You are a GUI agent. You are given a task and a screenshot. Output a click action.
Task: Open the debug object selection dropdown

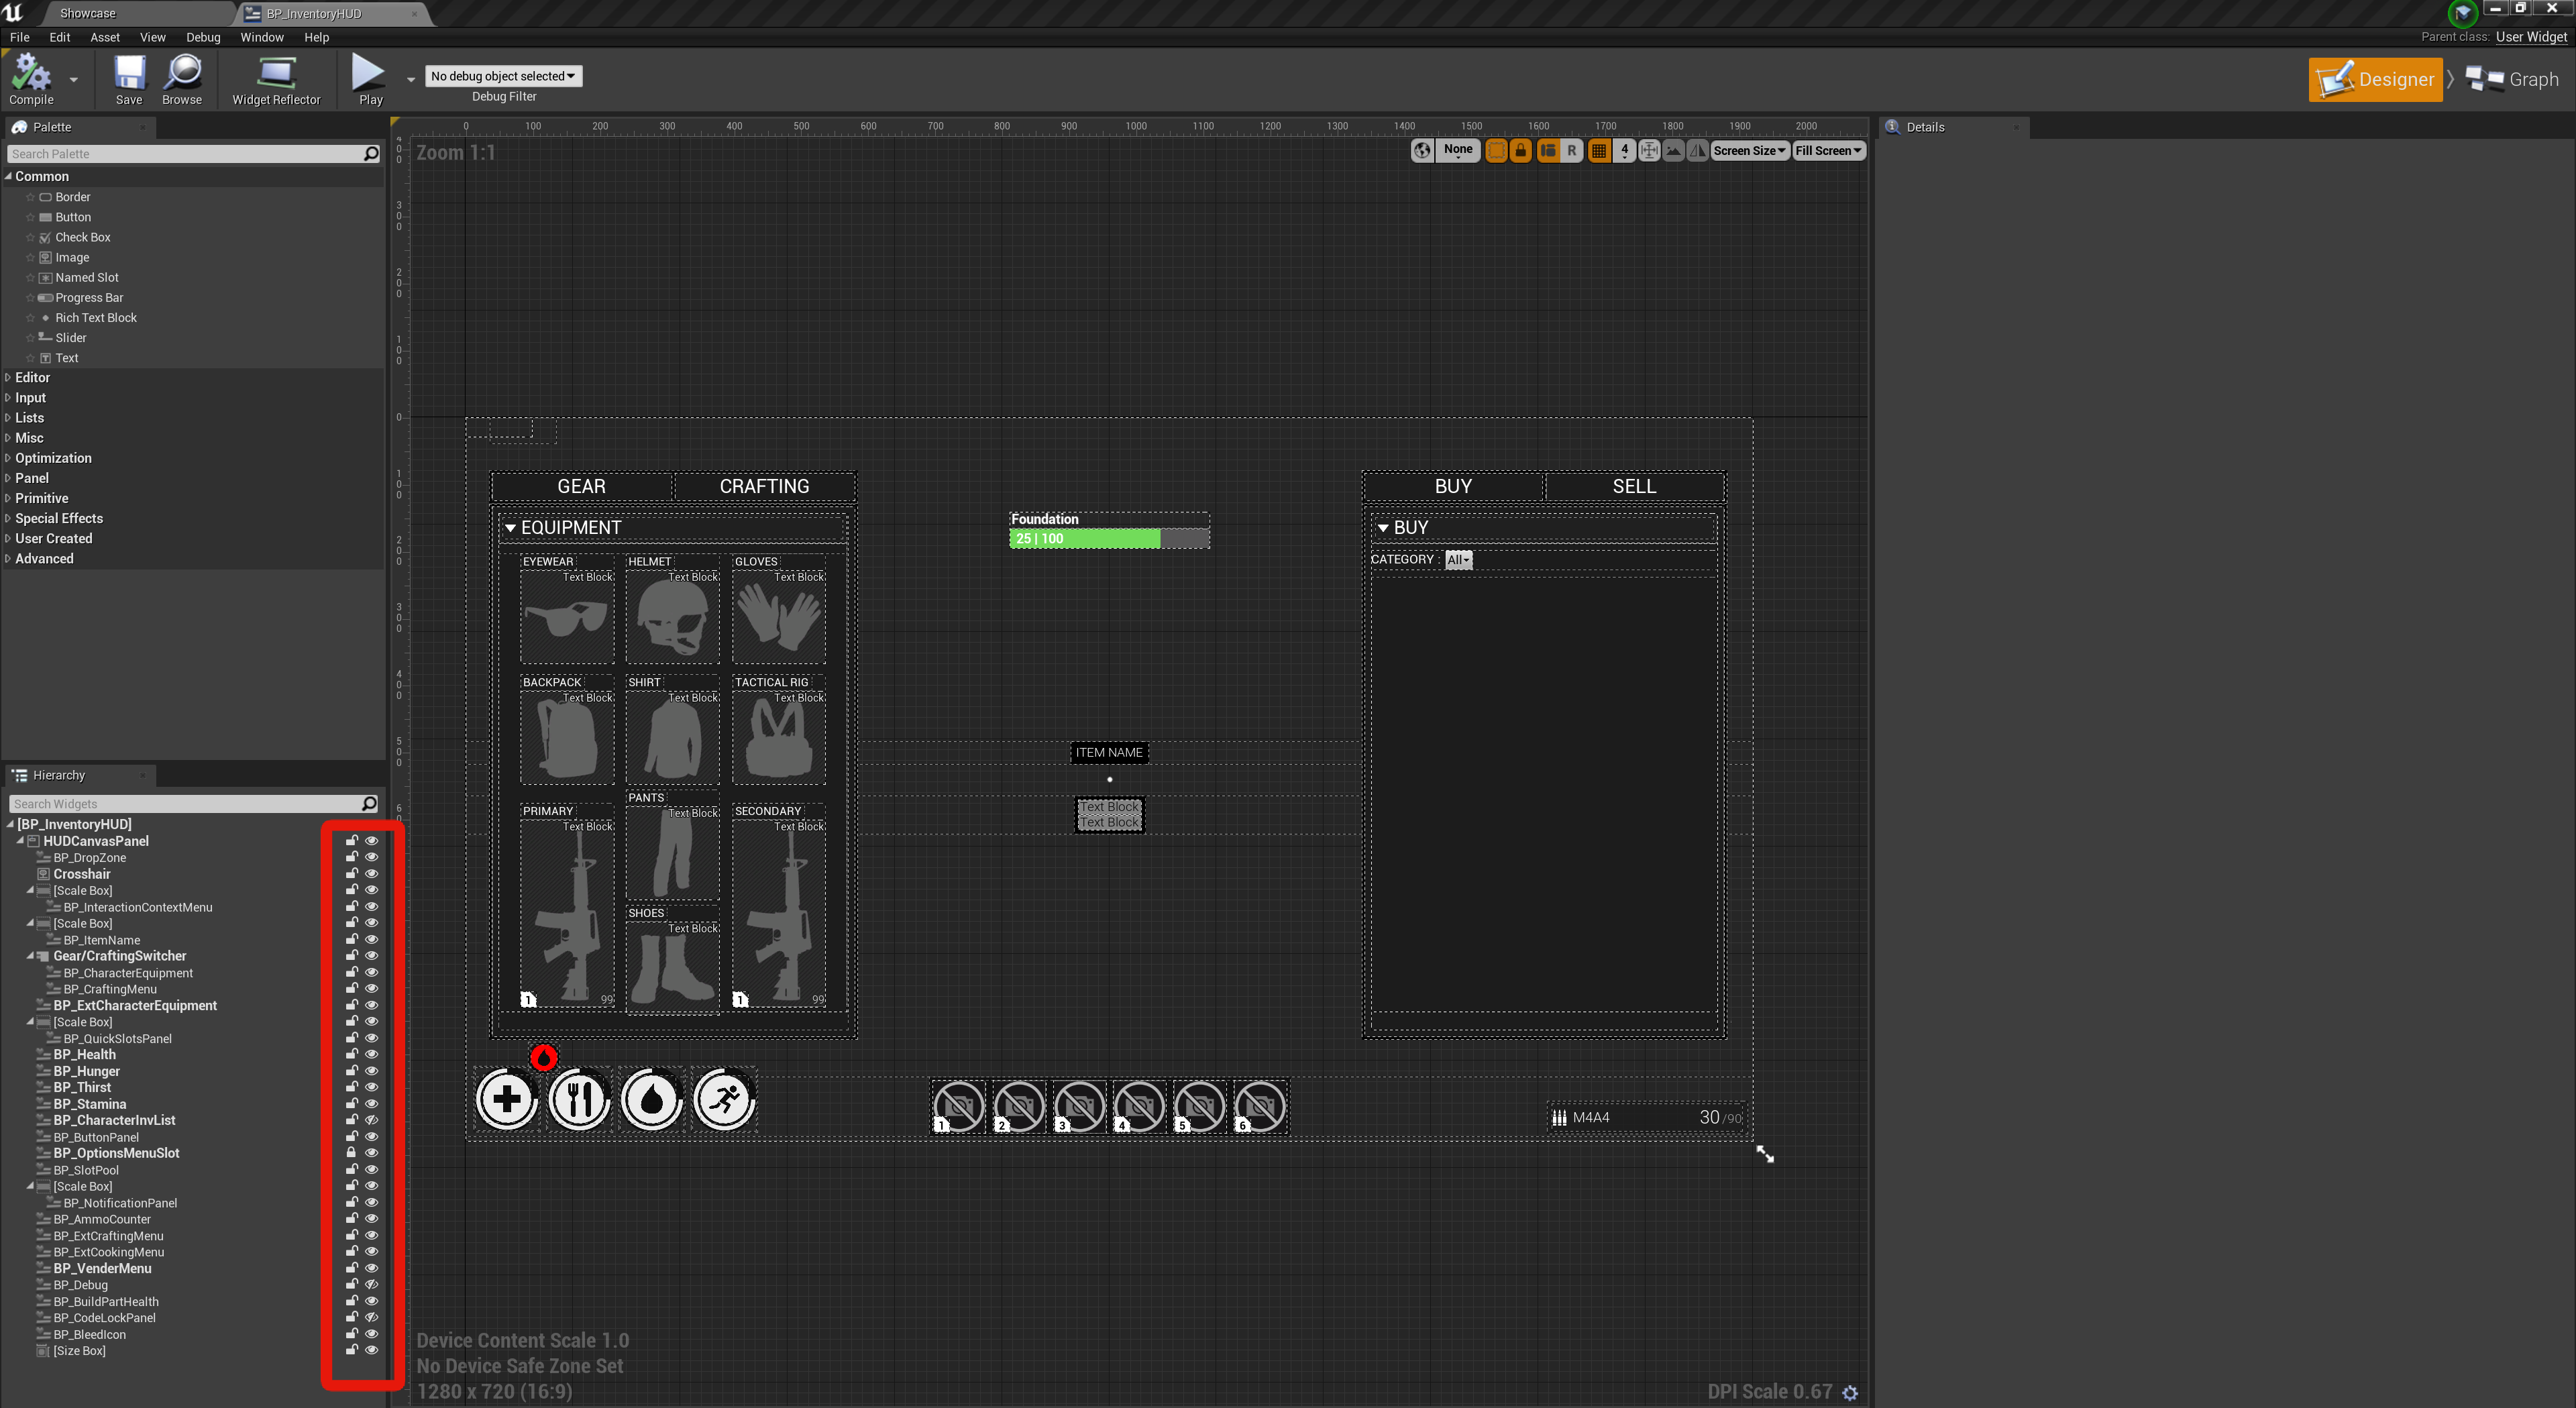click(x=503, y=76)
